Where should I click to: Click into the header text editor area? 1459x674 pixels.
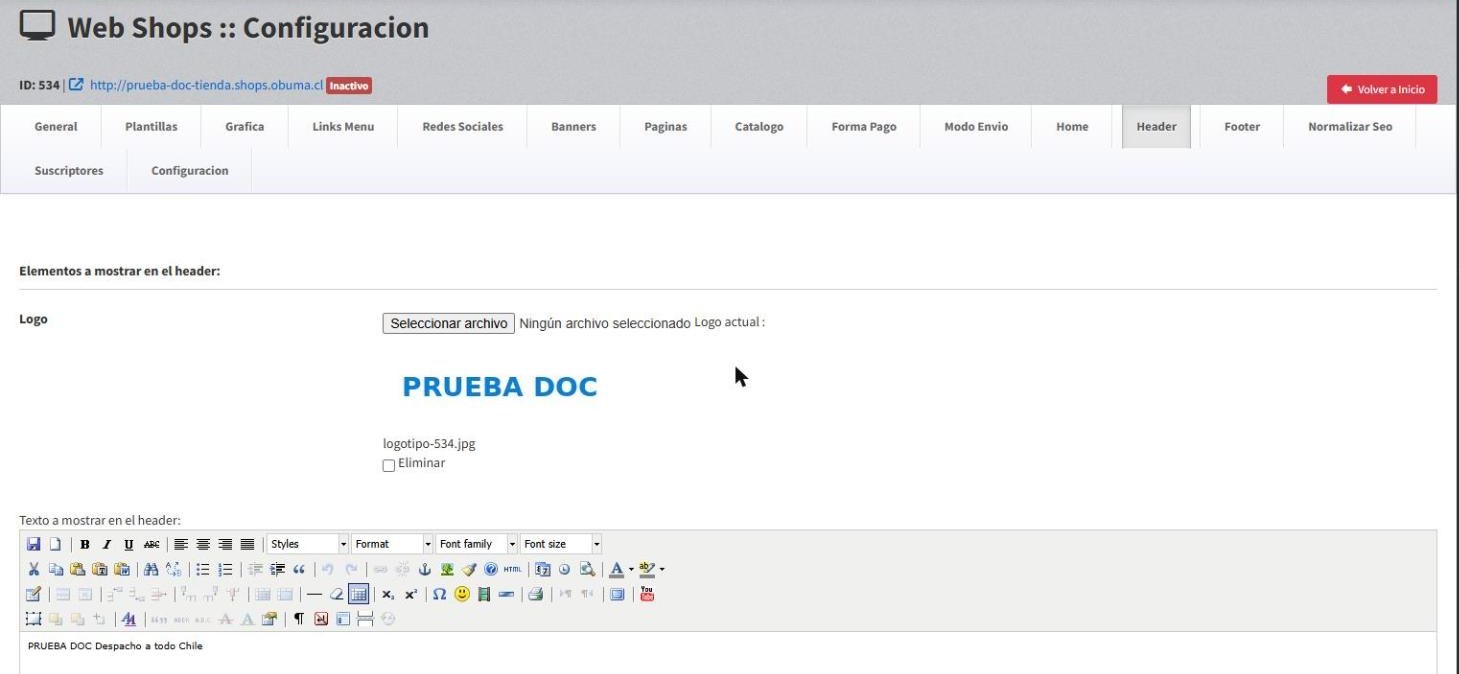[728, 652]
